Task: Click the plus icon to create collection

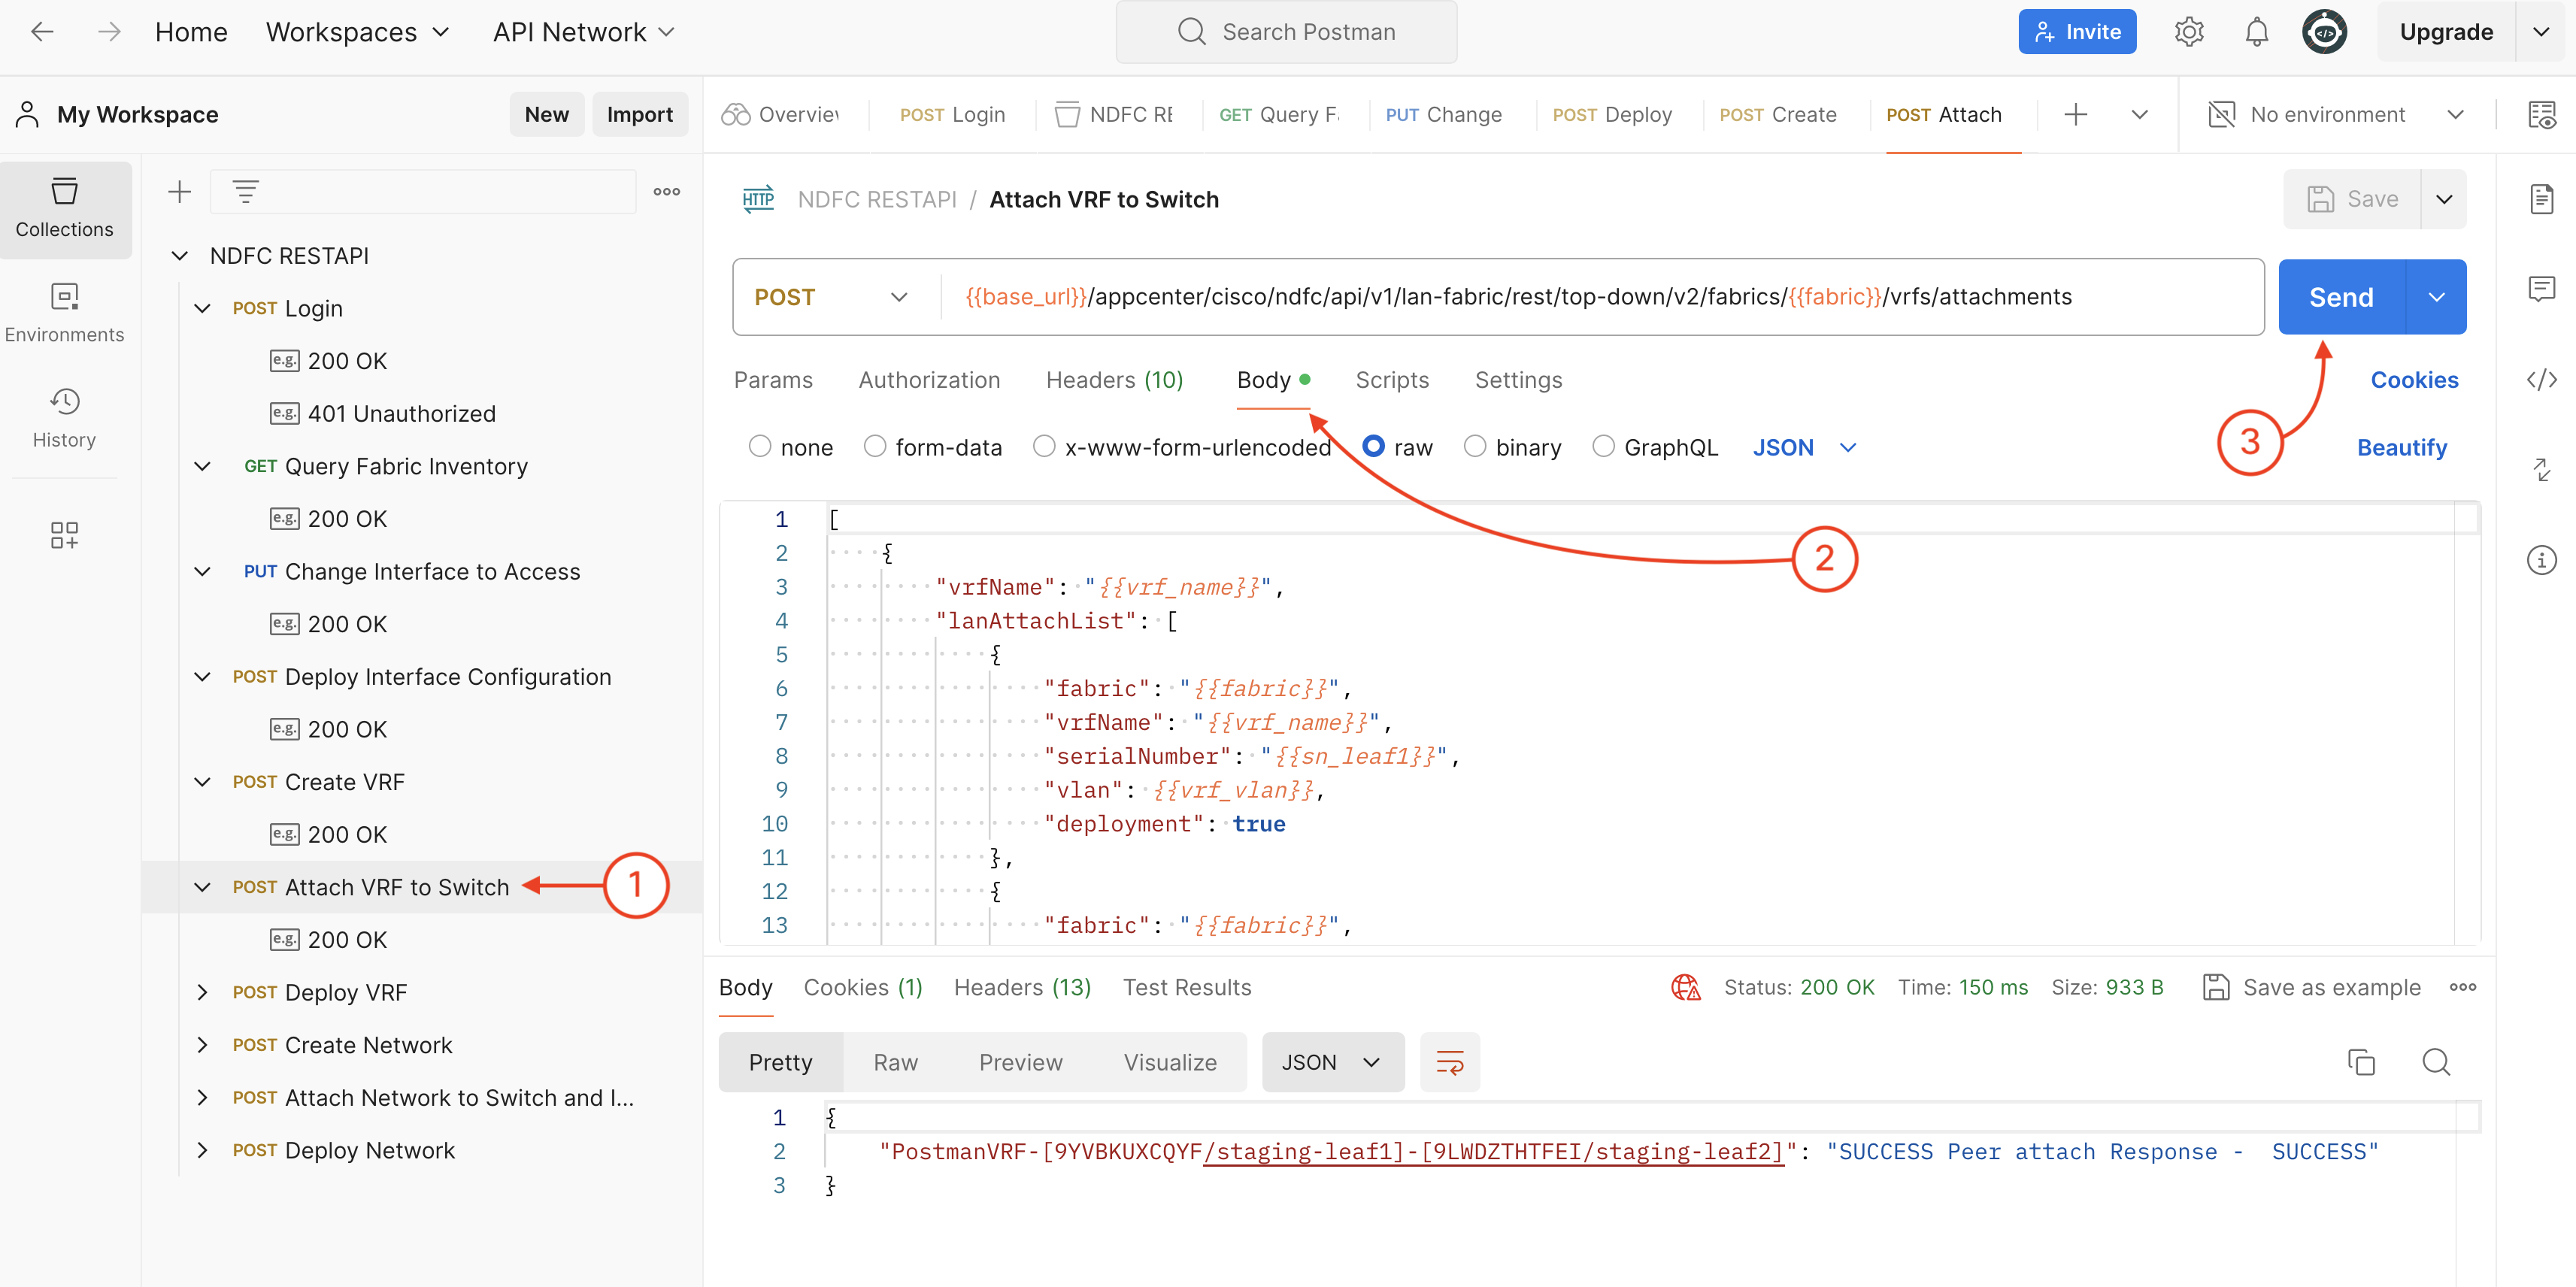Action: pos(179,191)
